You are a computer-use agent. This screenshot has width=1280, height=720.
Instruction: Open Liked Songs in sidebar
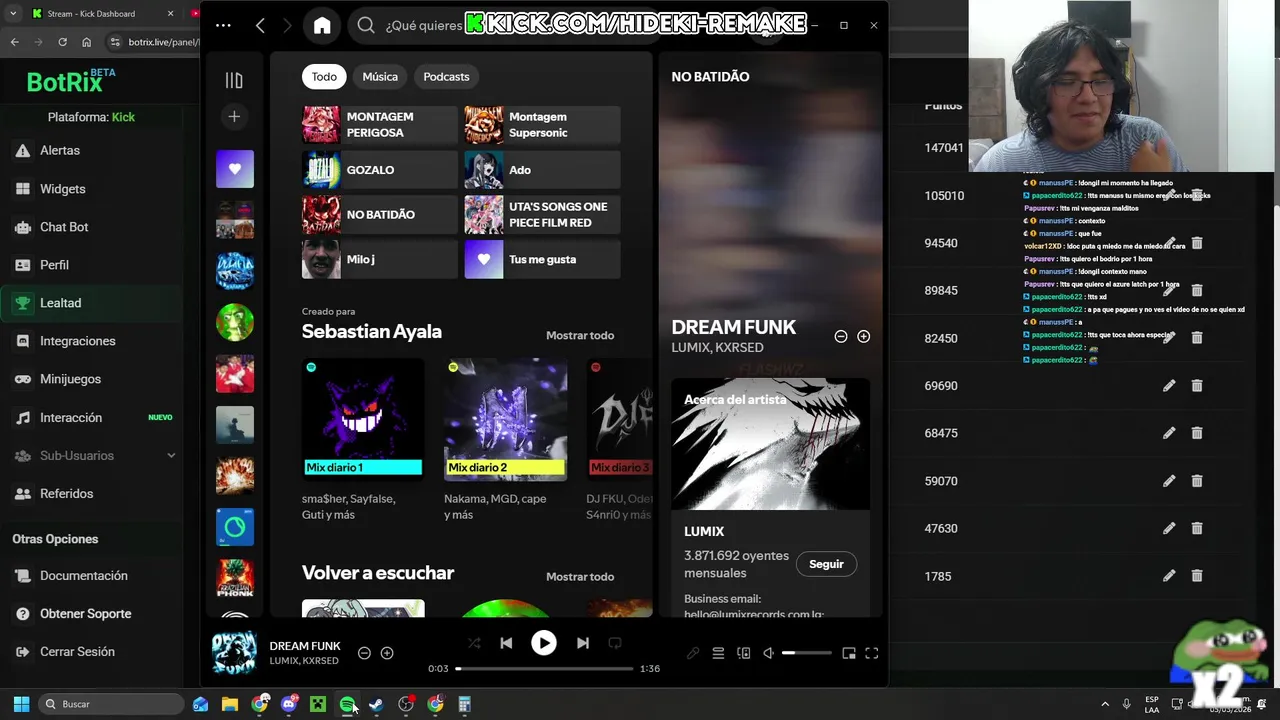point(235,169)
